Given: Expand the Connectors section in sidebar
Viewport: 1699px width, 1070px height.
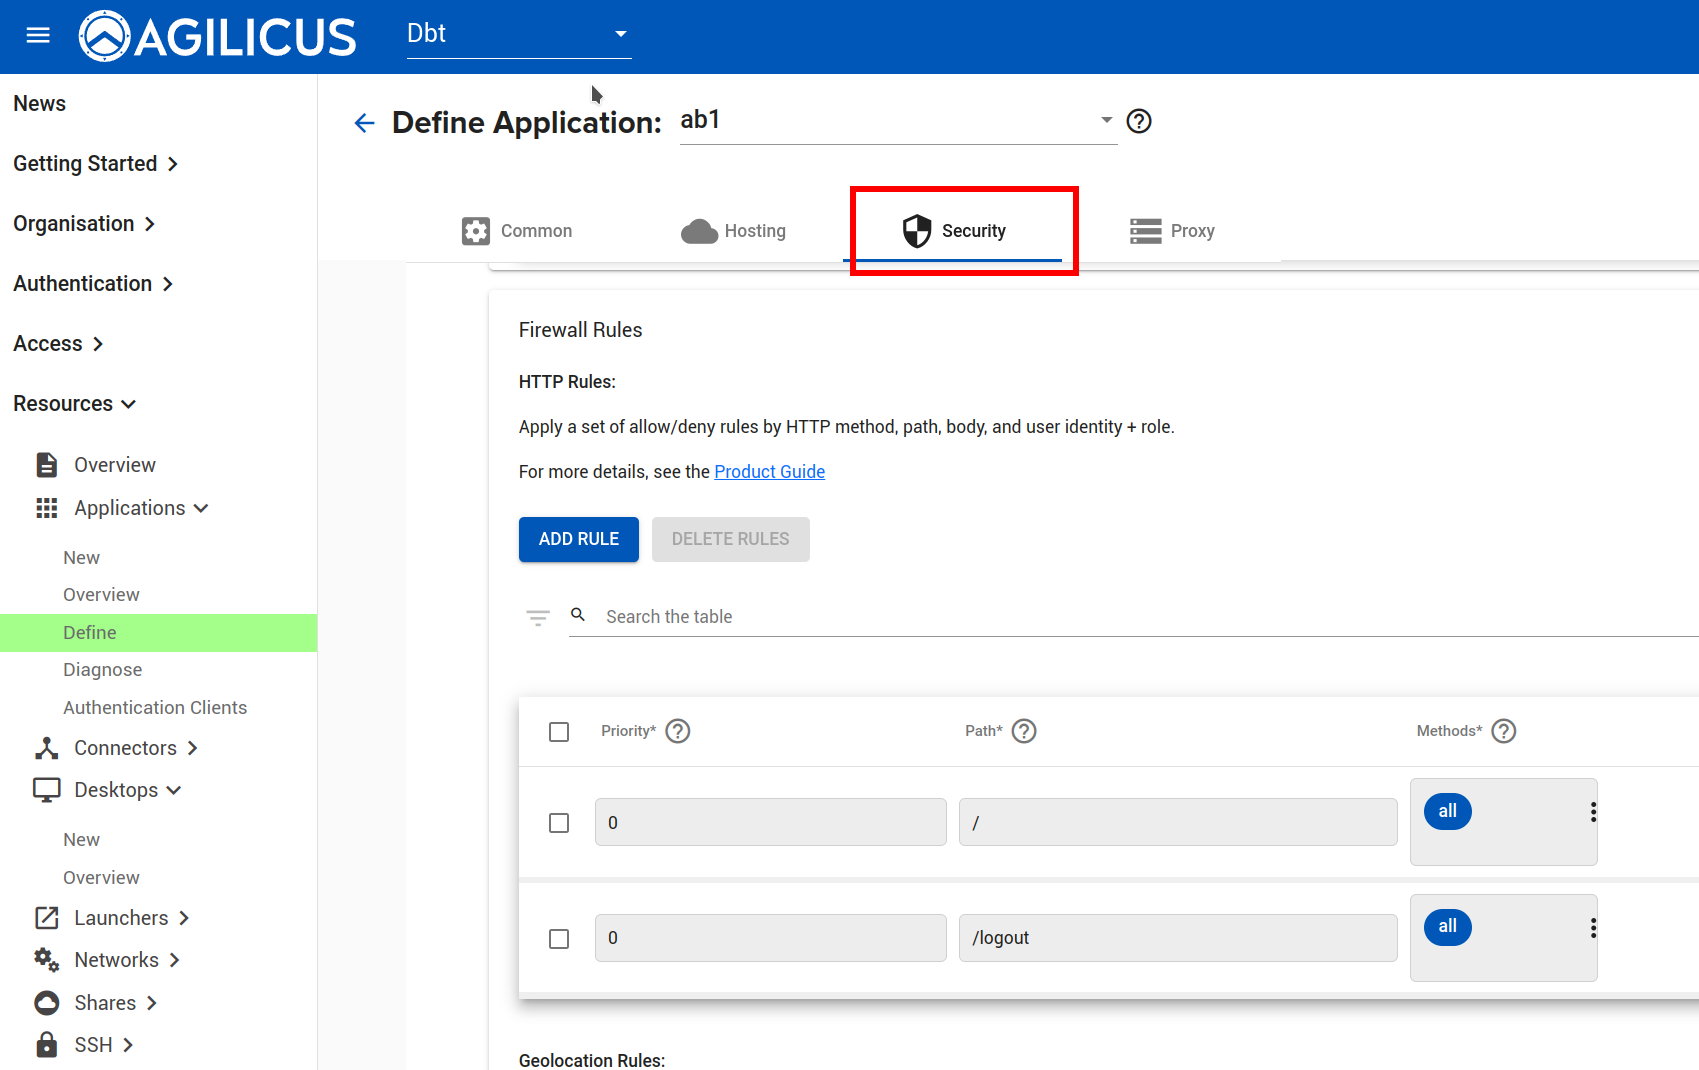Looking at the screenshot, I should tap(125, 748).
